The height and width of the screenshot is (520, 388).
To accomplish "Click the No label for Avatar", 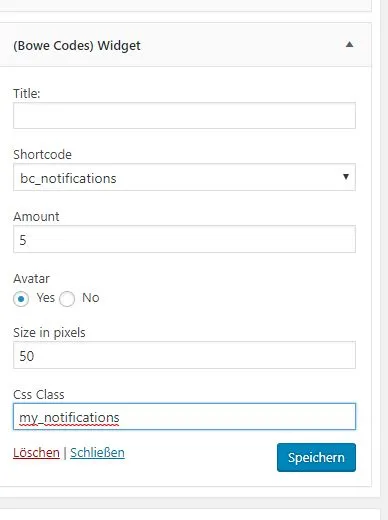I will [x=91, y=298].
